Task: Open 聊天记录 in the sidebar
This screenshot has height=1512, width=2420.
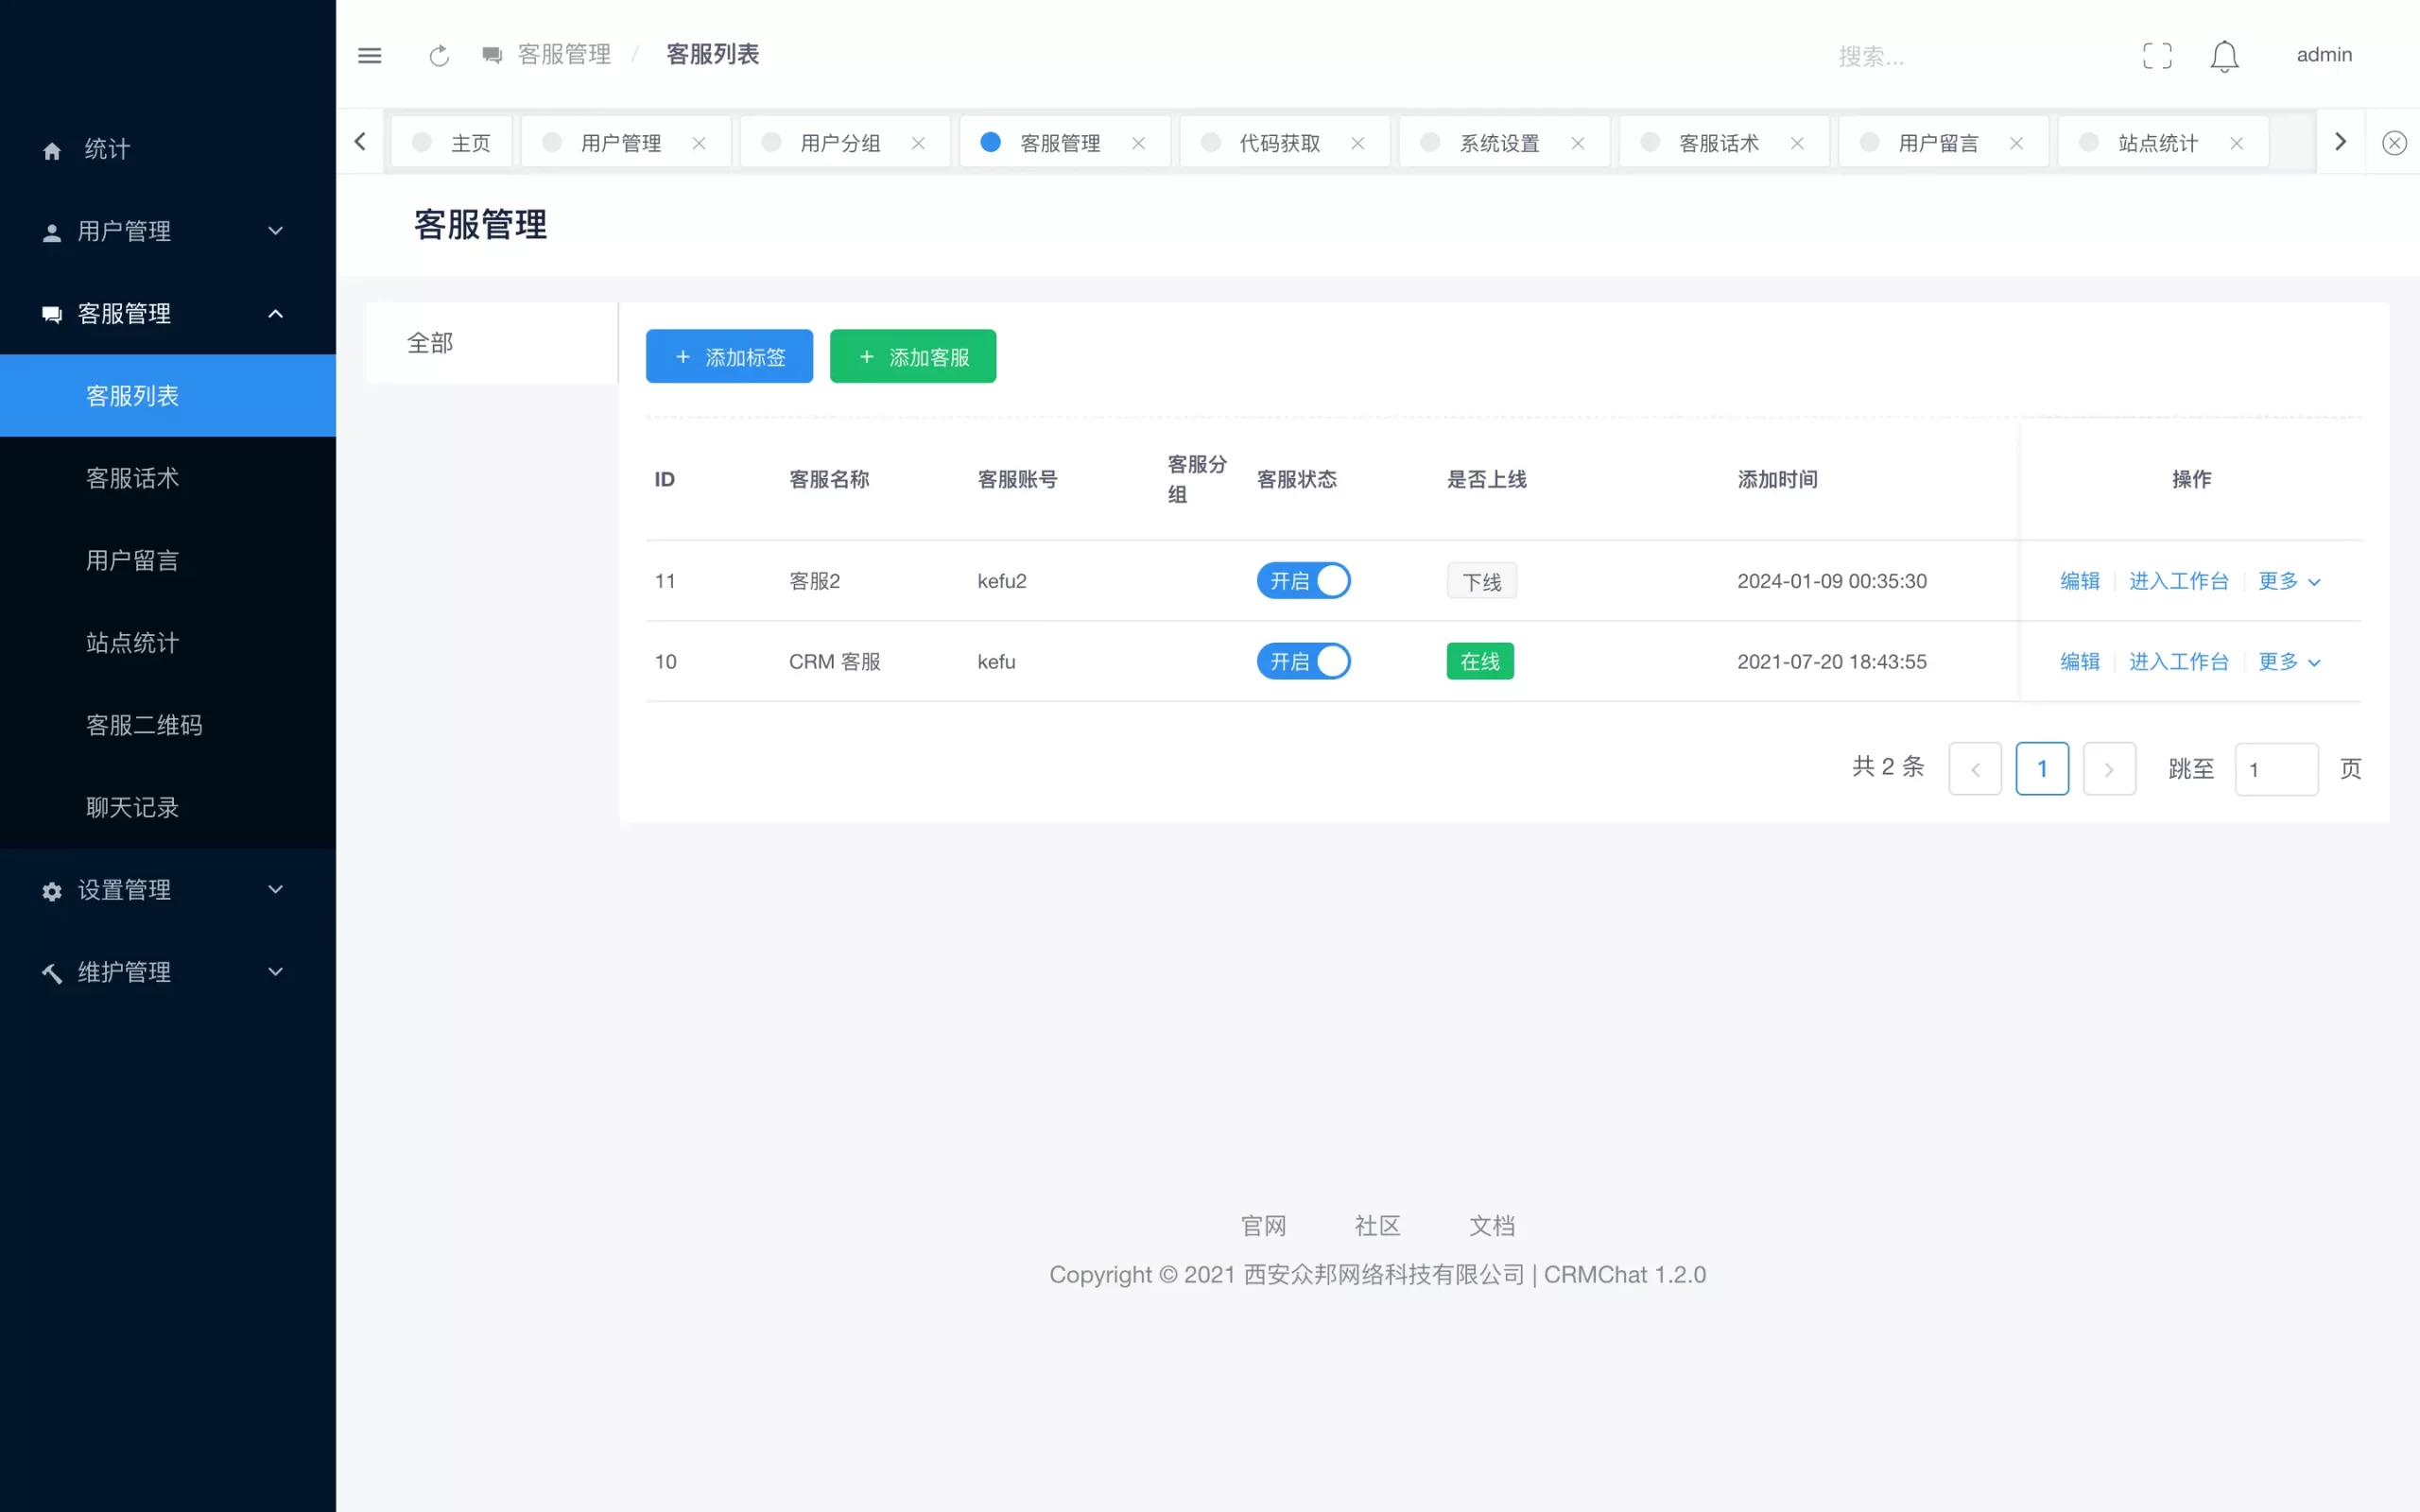Action: (x=132, y=807)
